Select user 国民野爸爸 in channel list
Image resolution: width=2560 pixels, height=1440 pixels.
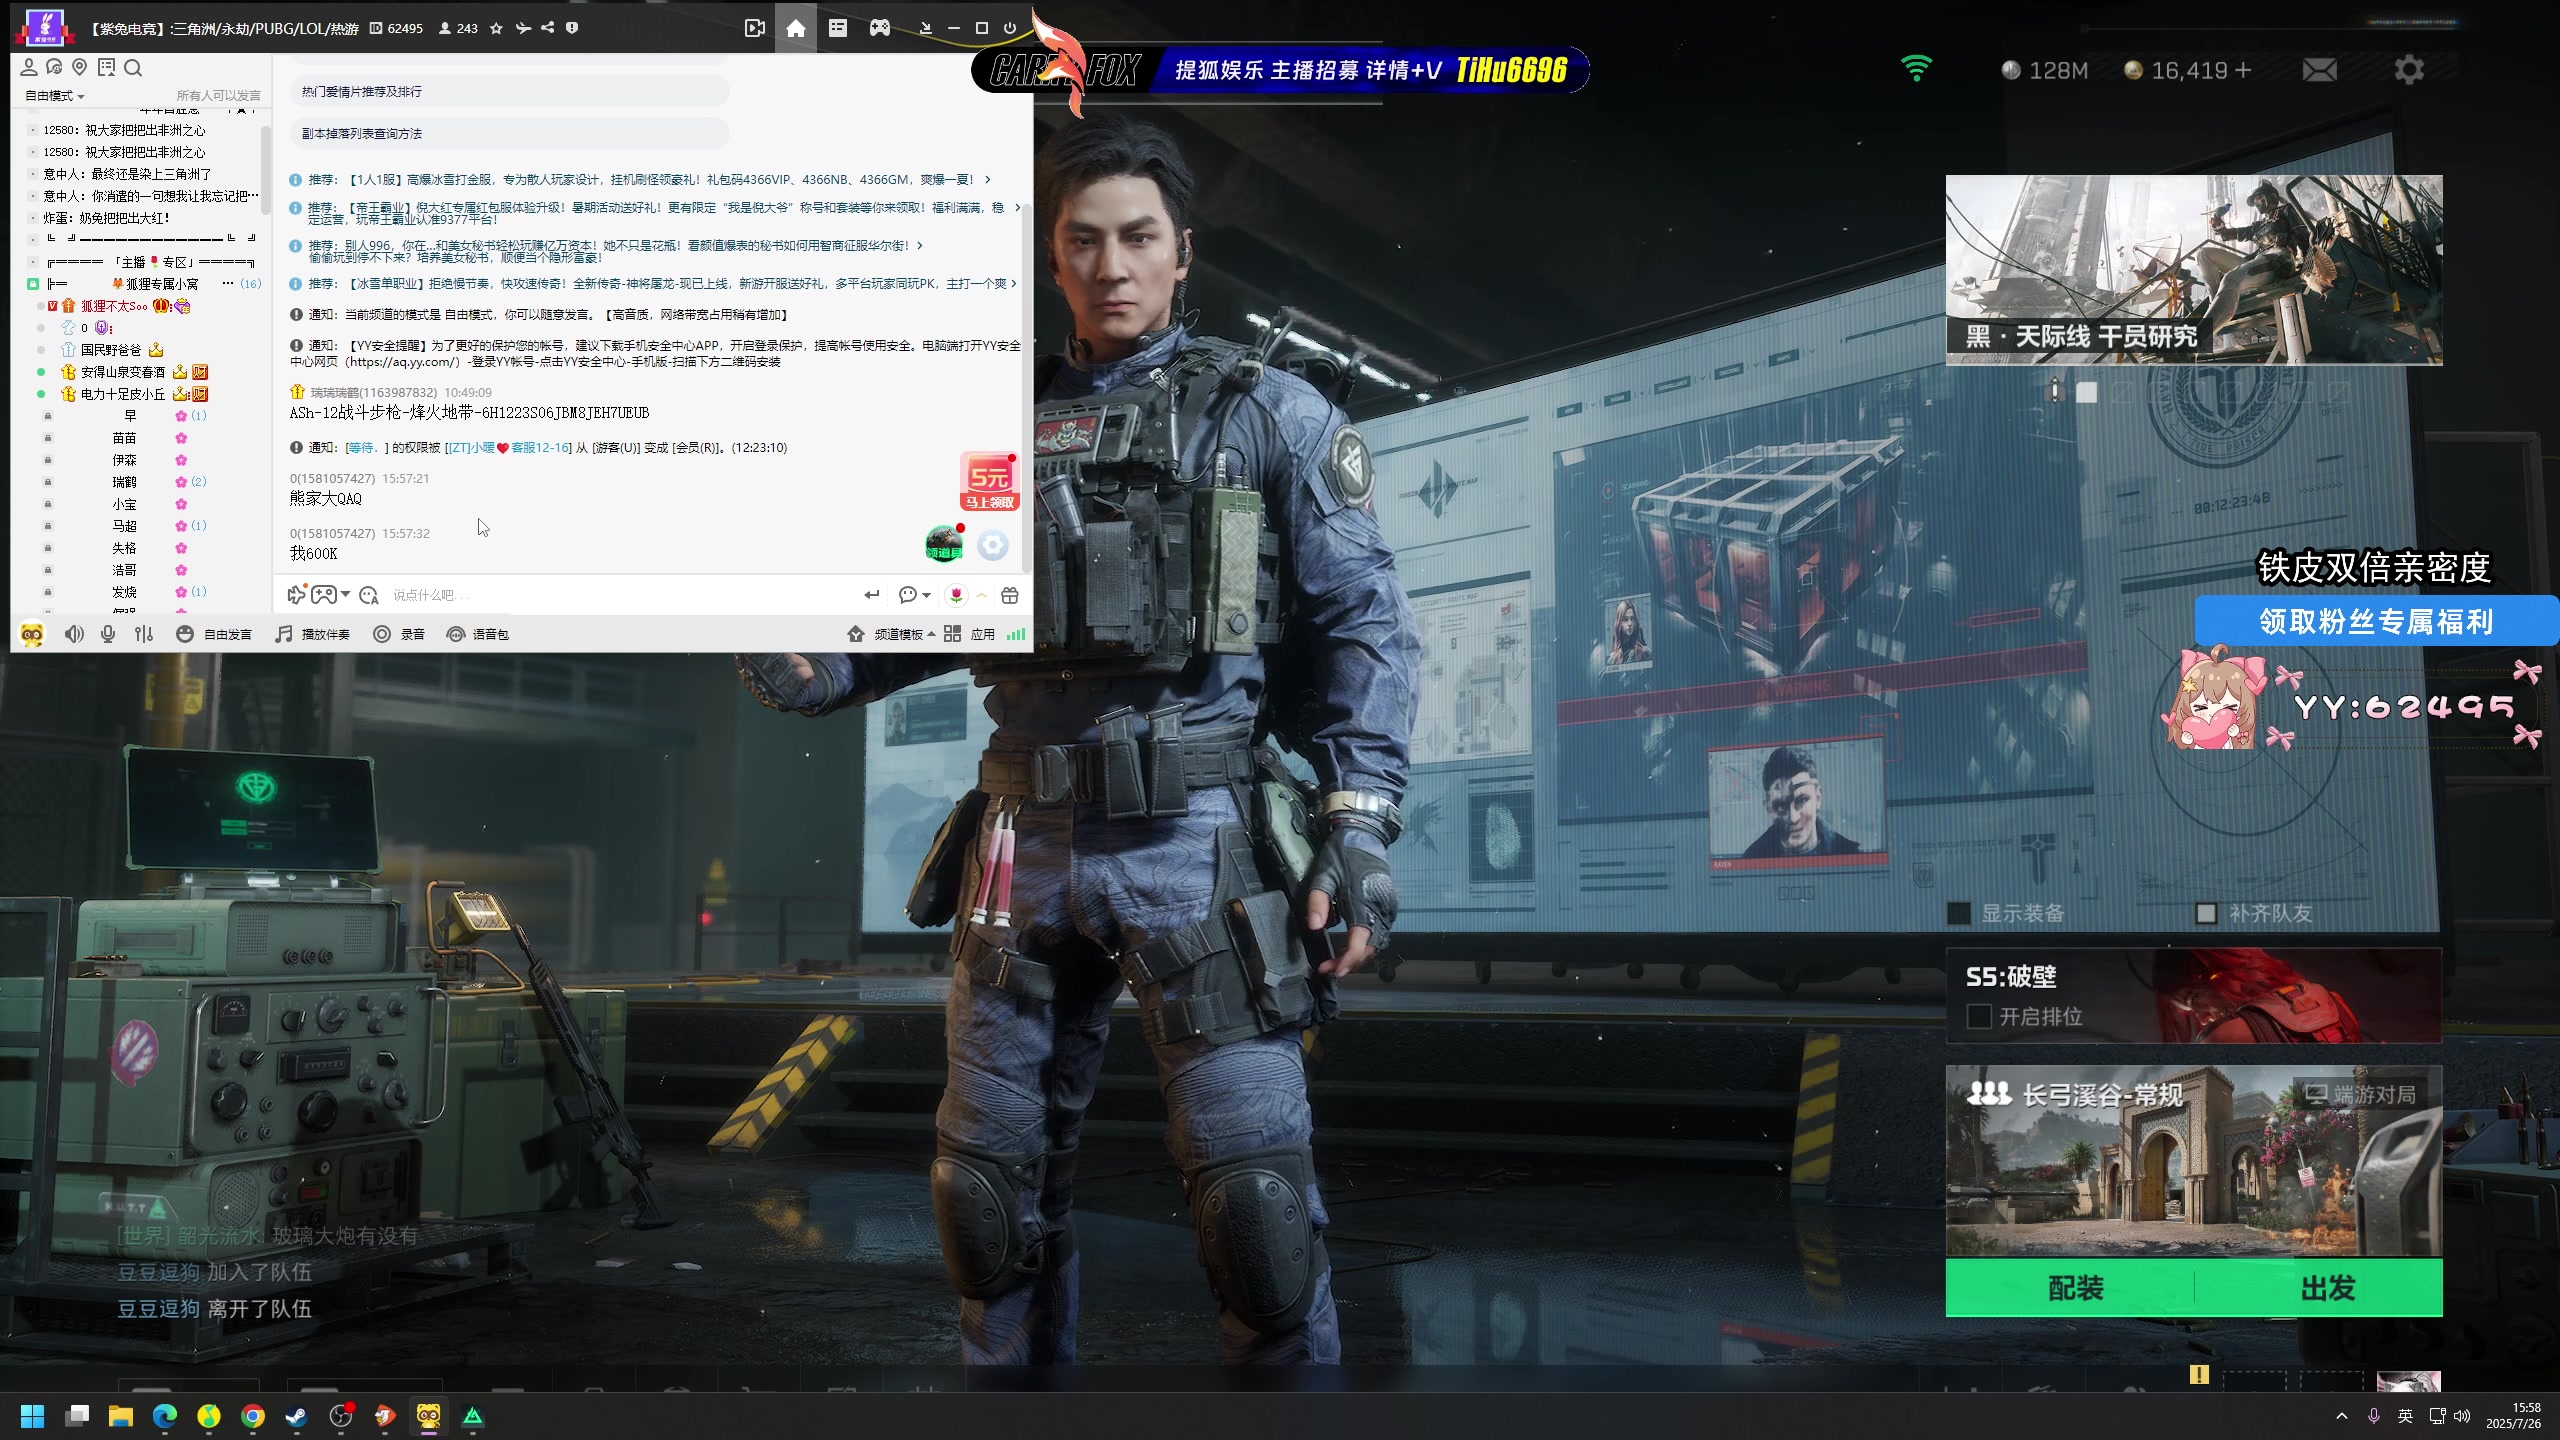tap(110, 350)
